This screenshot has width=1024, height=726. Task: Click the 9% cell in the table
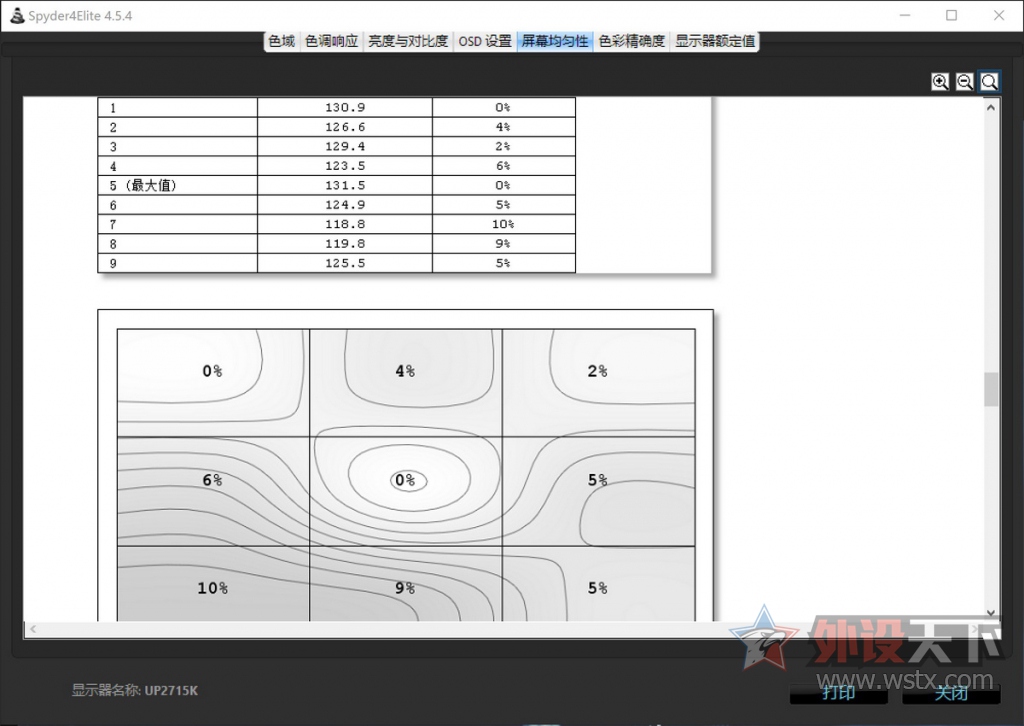pos(503,244)
